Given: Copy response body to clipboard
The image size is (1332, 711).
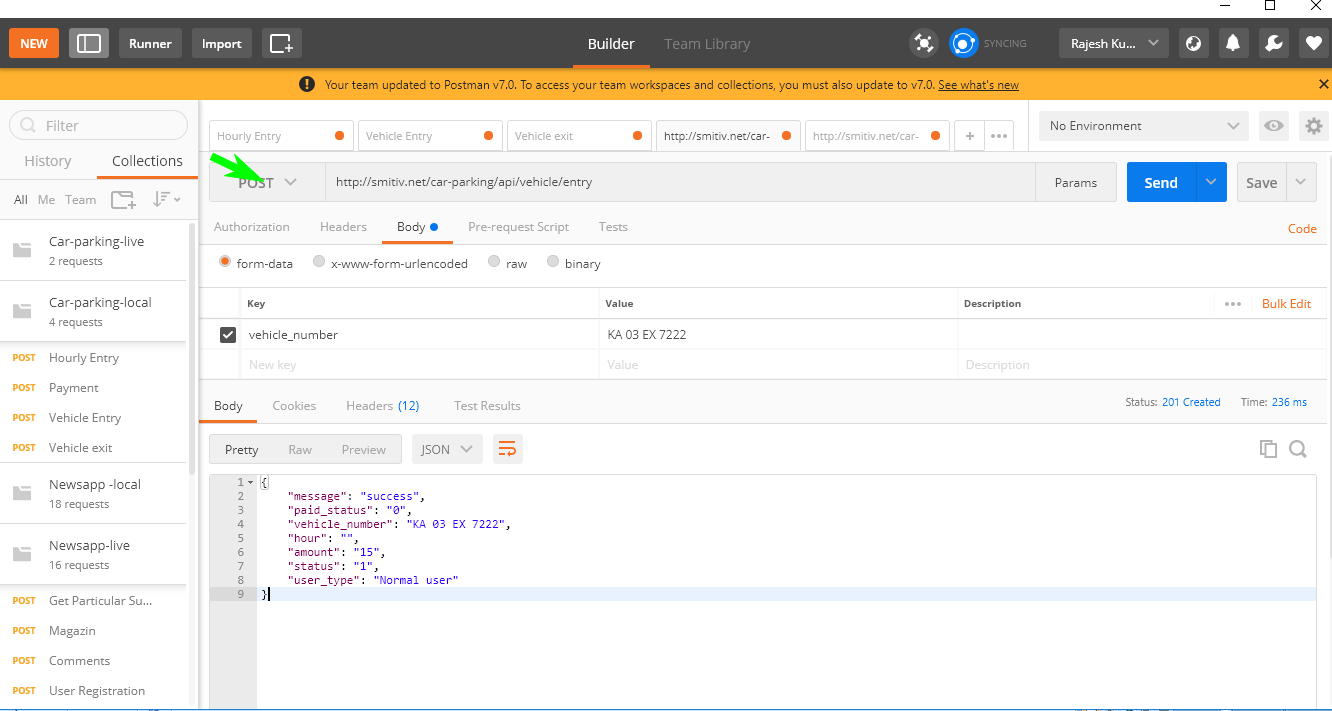Looking at the screenshot, I should tap(1268, 449).
